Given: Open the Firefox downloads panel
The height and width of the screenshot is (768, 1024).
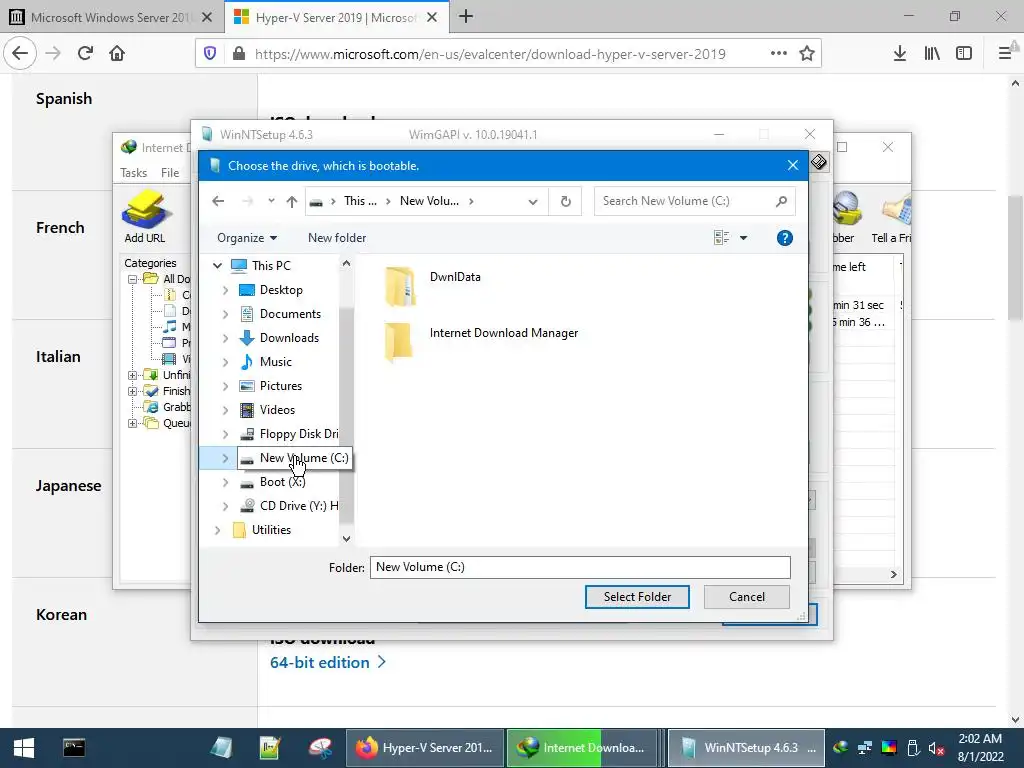Looking at the screenshot, I should 899,54.
